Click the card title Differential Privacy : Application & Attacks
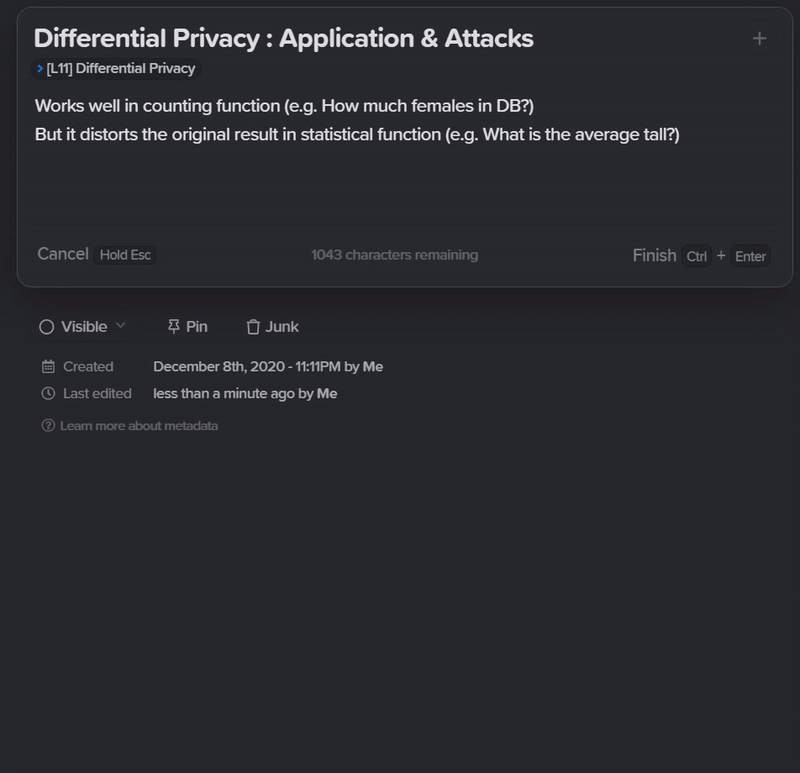 point(284,38)
